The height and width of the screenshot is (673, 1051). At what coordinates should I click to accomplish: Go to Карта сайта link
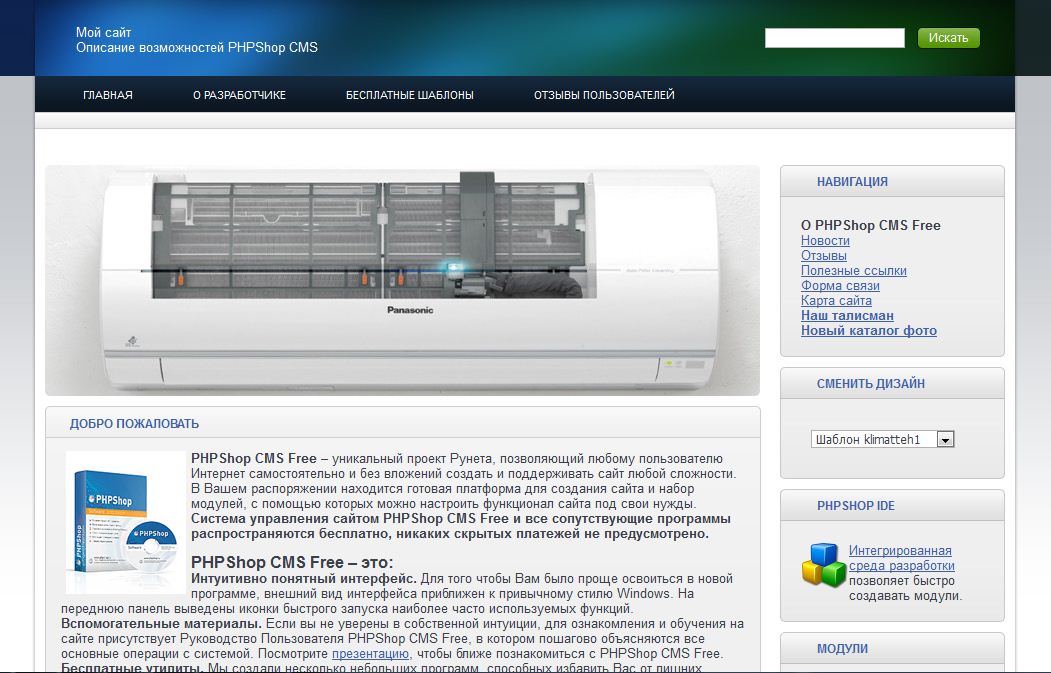click(837, 300)
